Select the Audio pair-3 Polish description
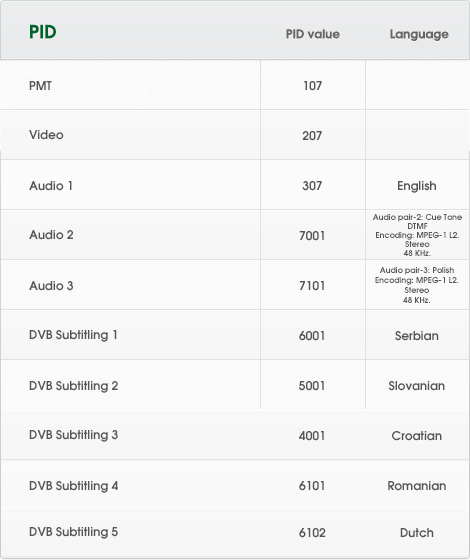Screen dimensions: 470x560 (x=417, y=285)
